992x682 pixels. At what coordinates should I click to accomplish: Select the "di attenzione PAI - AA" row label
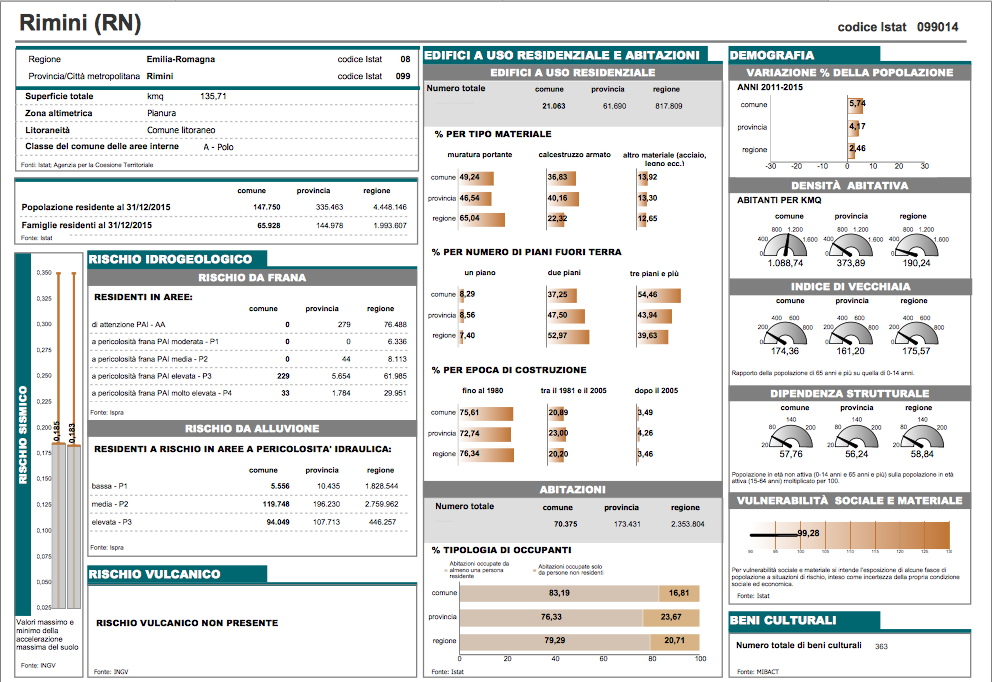tap(128, 325)
